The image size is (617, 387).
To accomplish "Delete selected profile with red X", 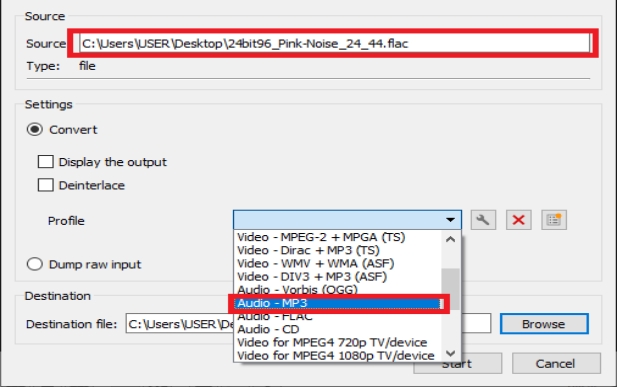I will 519,220.
